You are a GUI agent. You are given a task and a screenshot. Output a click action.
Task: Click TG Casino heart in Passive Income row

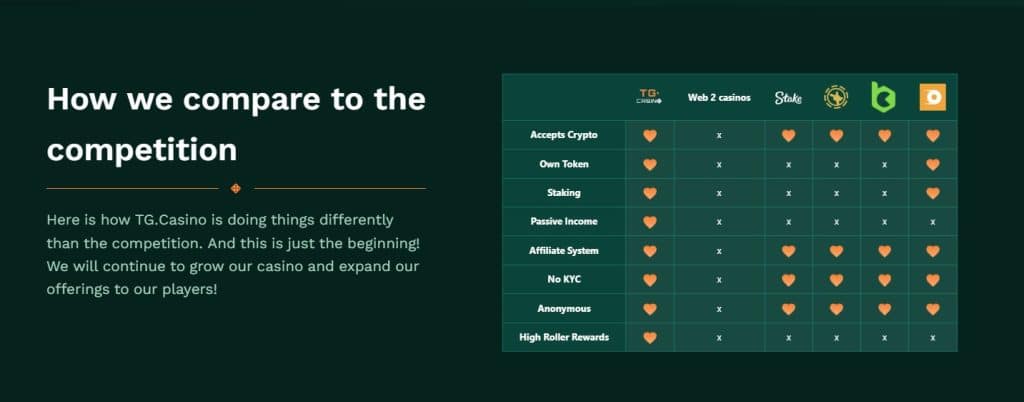coord(649,222)
